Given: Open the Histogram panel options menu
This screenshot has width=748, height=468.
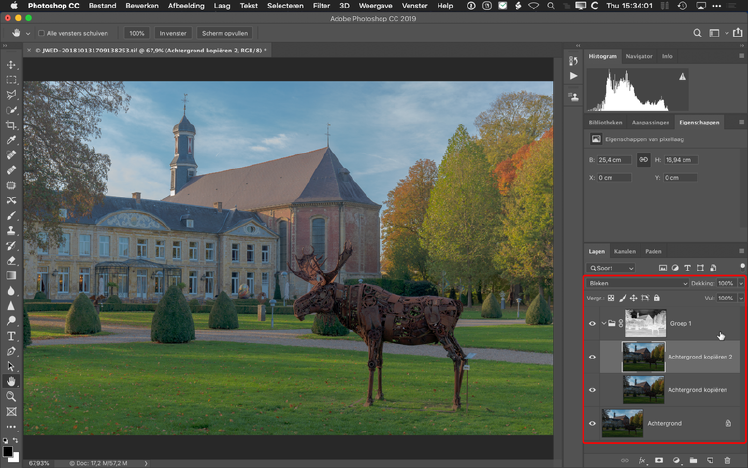Looking at the screenshot, I should 741,56.
